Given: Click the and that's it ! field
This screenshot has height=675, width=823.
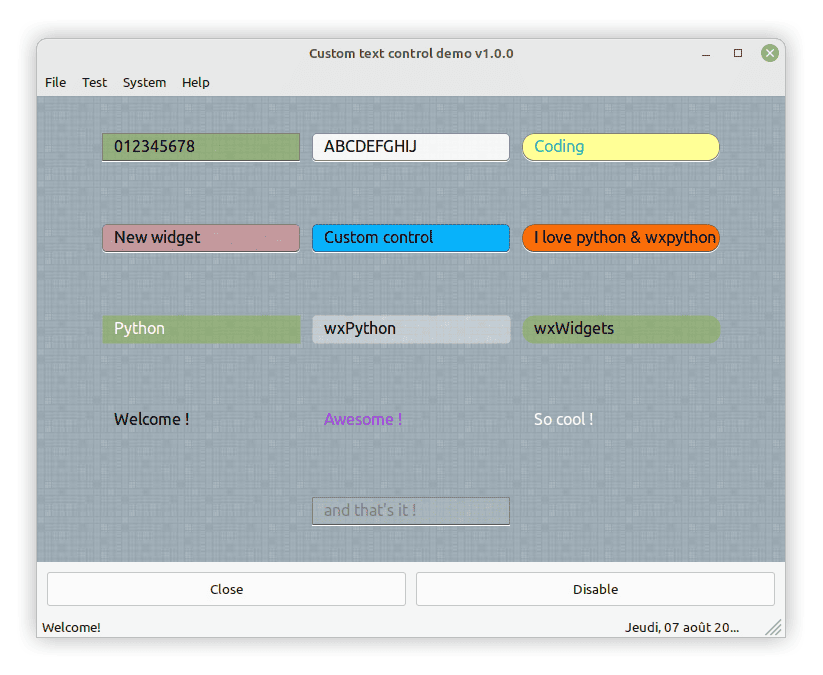Looking at the screenshot, I should click(x=410, y=511).
